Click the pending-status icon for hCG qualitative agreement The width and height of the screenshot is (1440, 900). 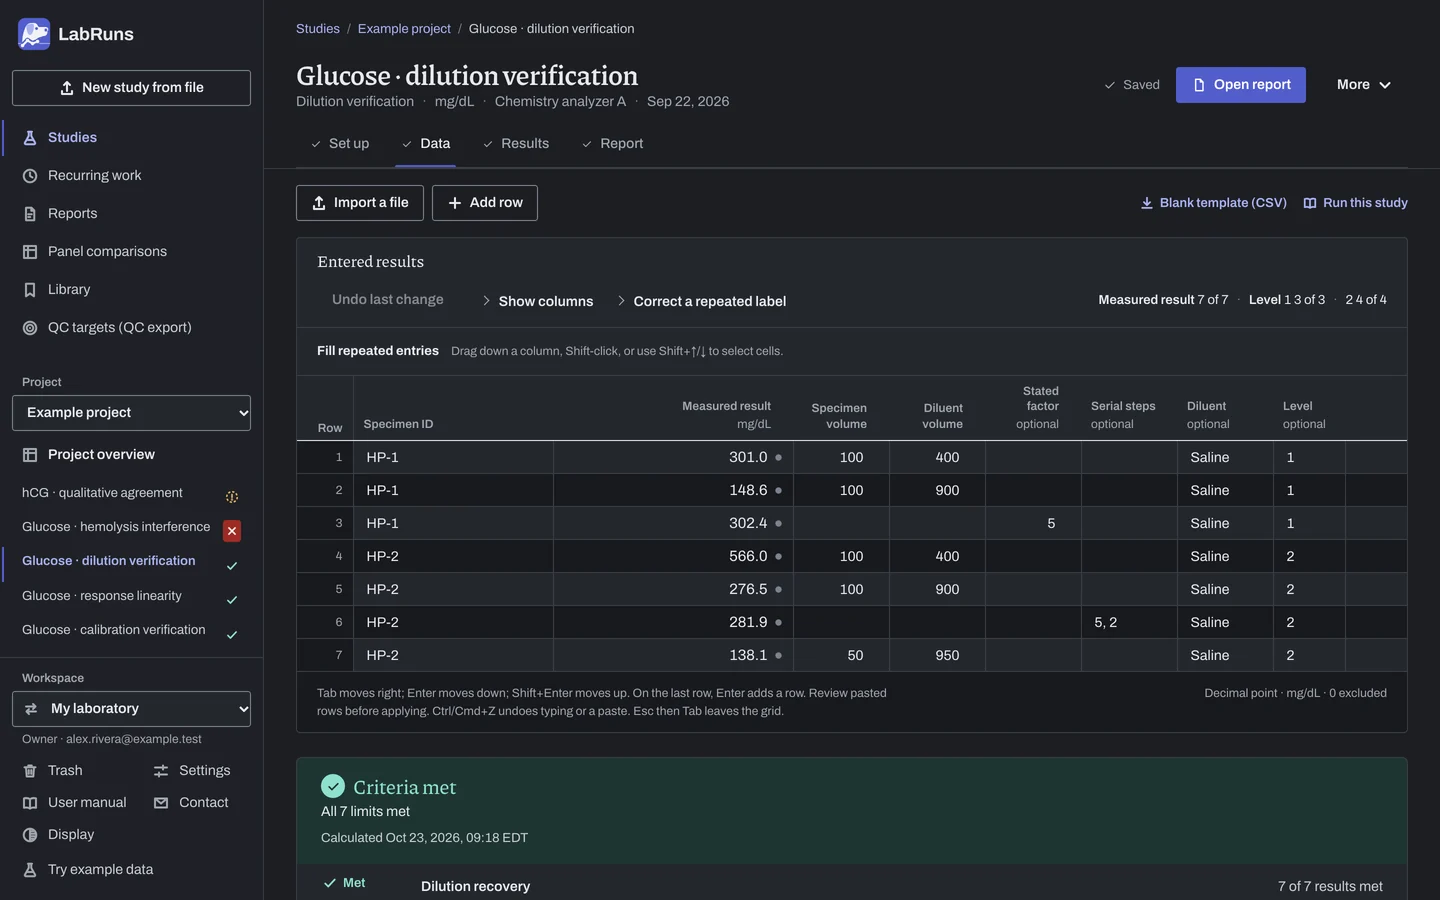[x=232, y=497]
